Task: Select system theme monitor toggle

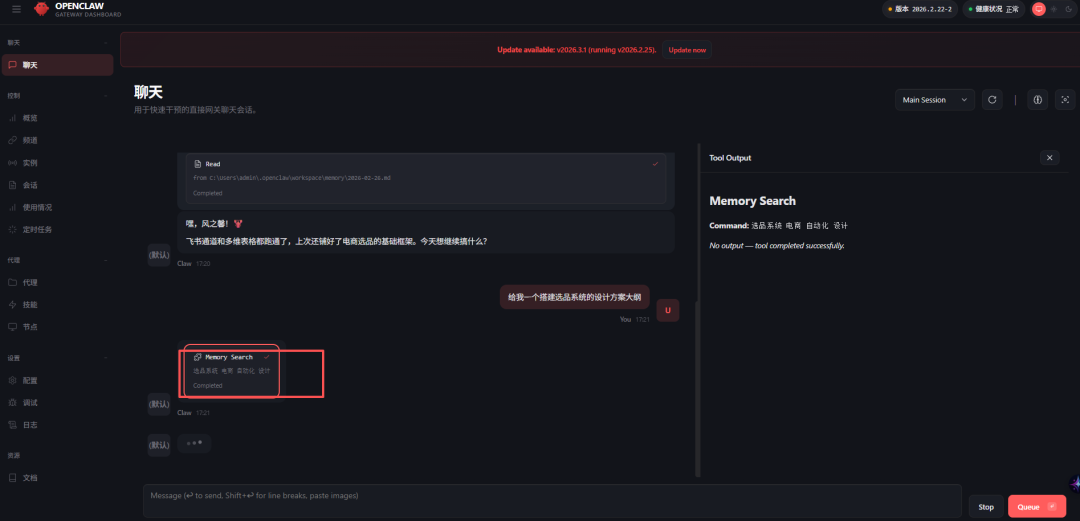Action: (x=1039, y=9)
